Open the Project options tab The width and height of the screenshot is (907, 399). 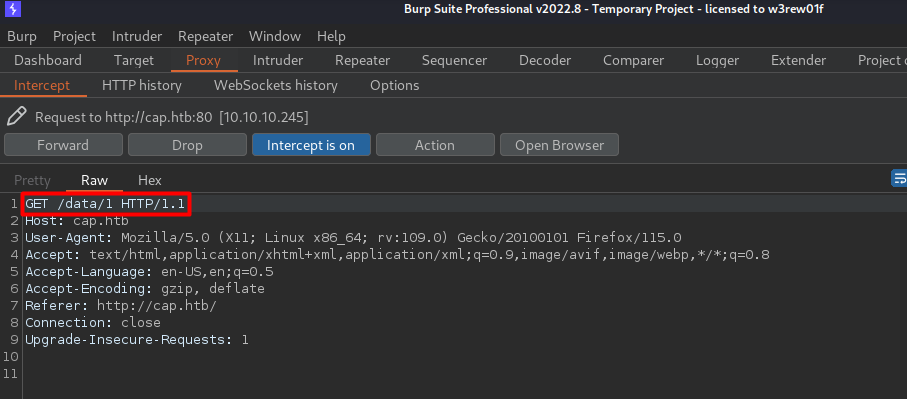coord(882,61)
